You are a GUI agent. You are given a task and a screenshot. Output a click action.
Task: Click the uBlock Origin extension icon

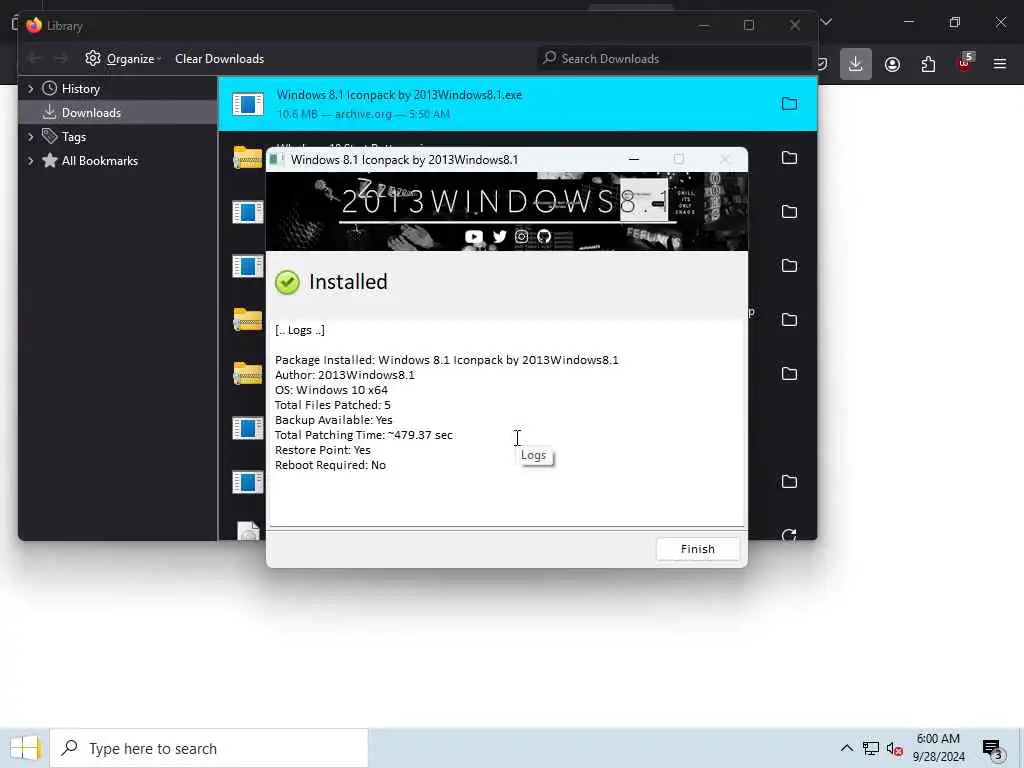pyautogui.click(x=965, y=63)
